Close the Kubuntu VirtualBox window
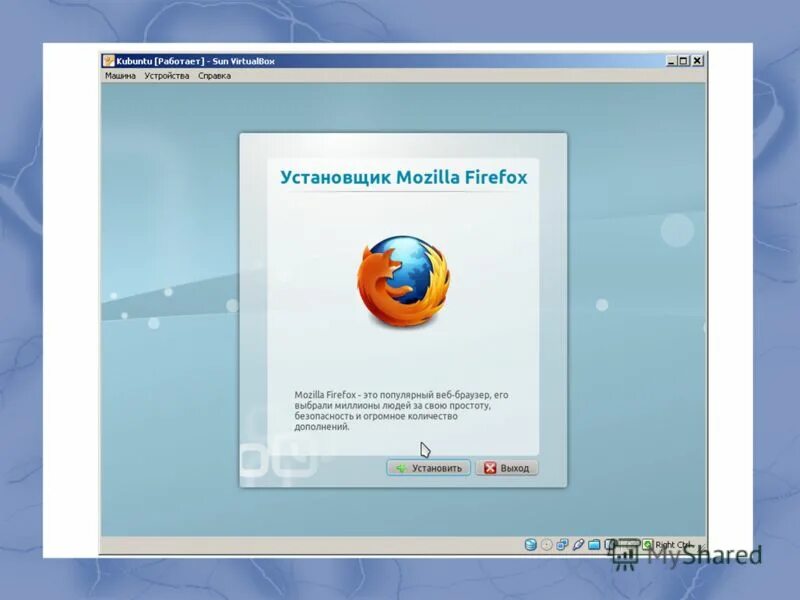800x600 pixels. coord(697,61)
